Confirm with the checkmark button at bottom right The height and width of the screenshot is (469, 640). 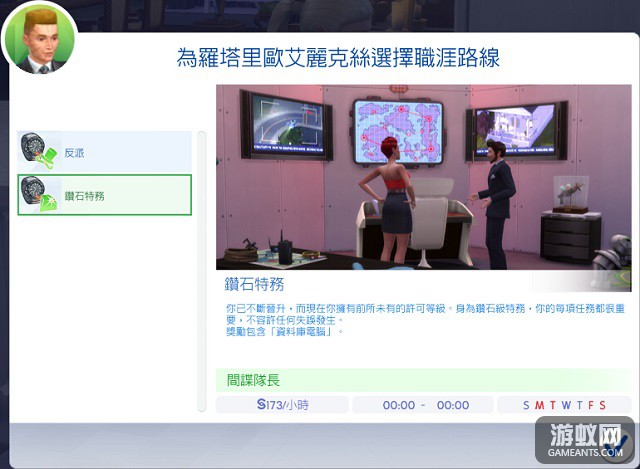[615, 445]
